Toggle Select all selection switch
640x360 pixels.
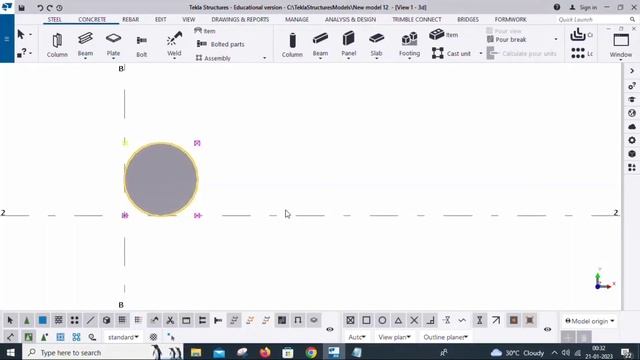(x=11, y=320)
